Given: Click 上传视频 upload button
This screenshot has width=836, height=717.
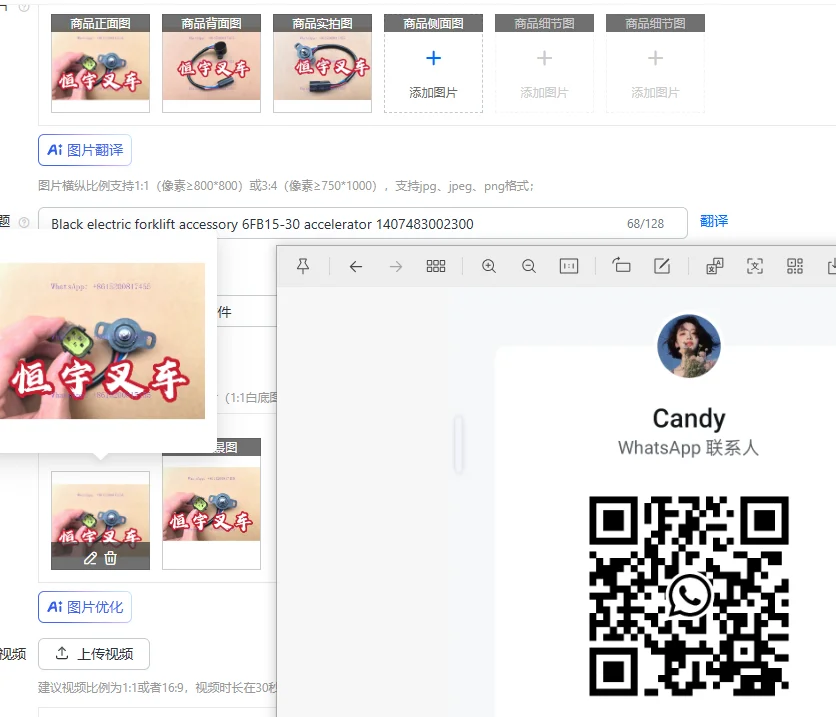Looking at the screenshot, I should tap(94, 654).
